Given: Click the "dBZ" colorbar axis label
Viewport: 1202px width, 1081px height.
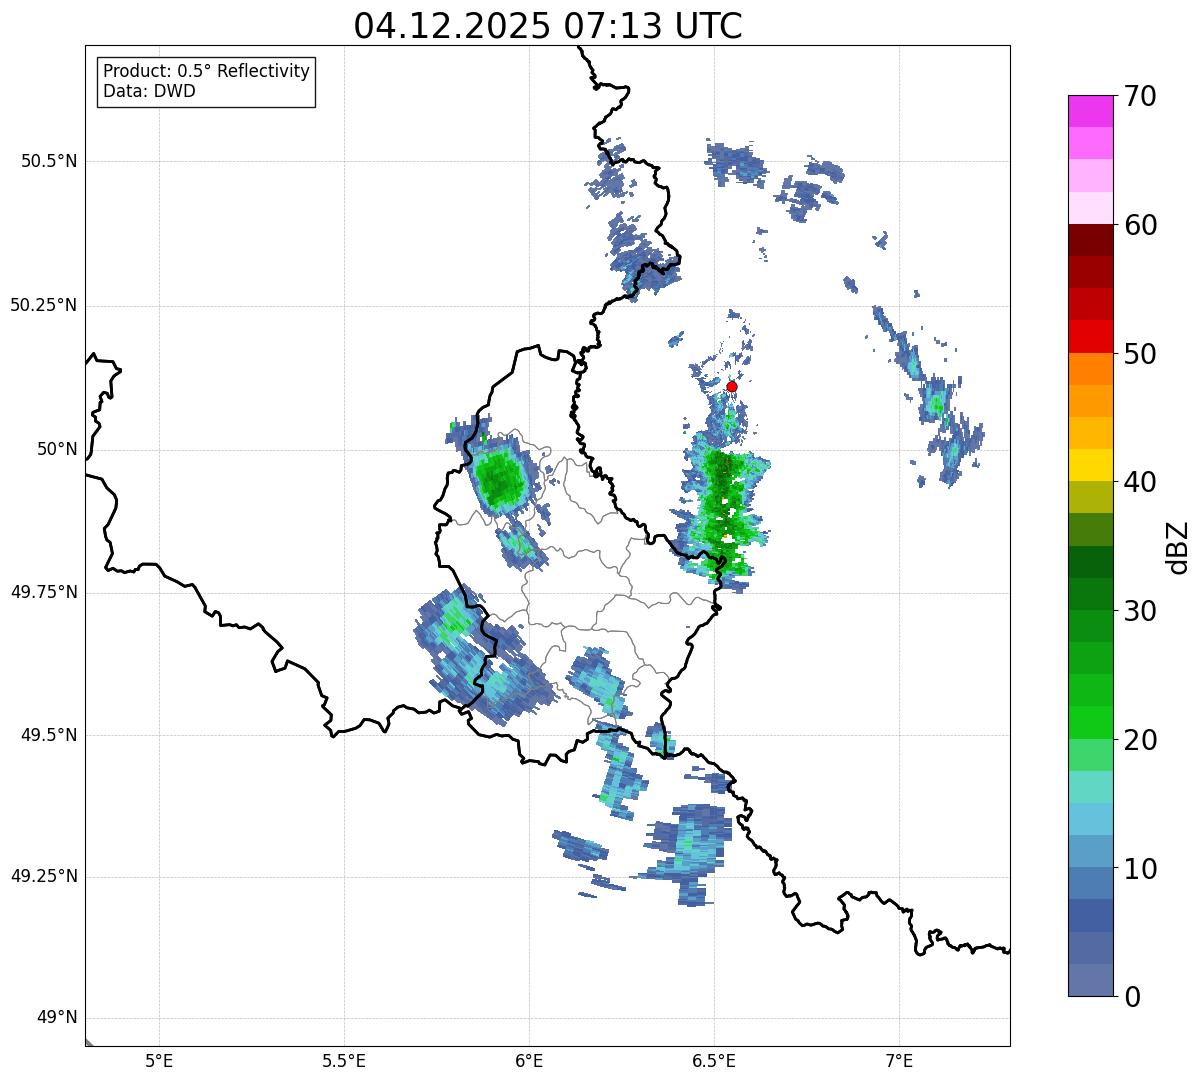Looking at the screenshot, I should pos(1178,547).
